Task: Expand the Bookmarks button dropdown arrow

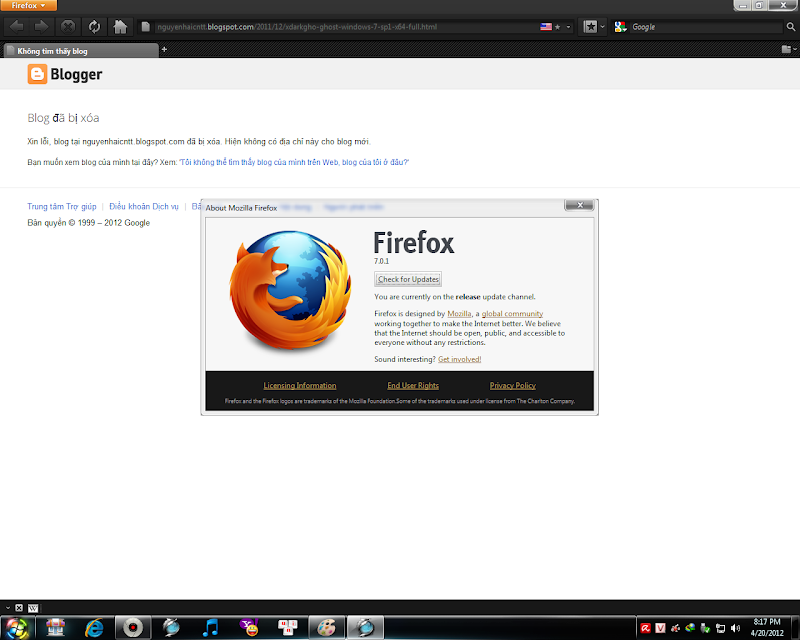Action: coord(603,27)
